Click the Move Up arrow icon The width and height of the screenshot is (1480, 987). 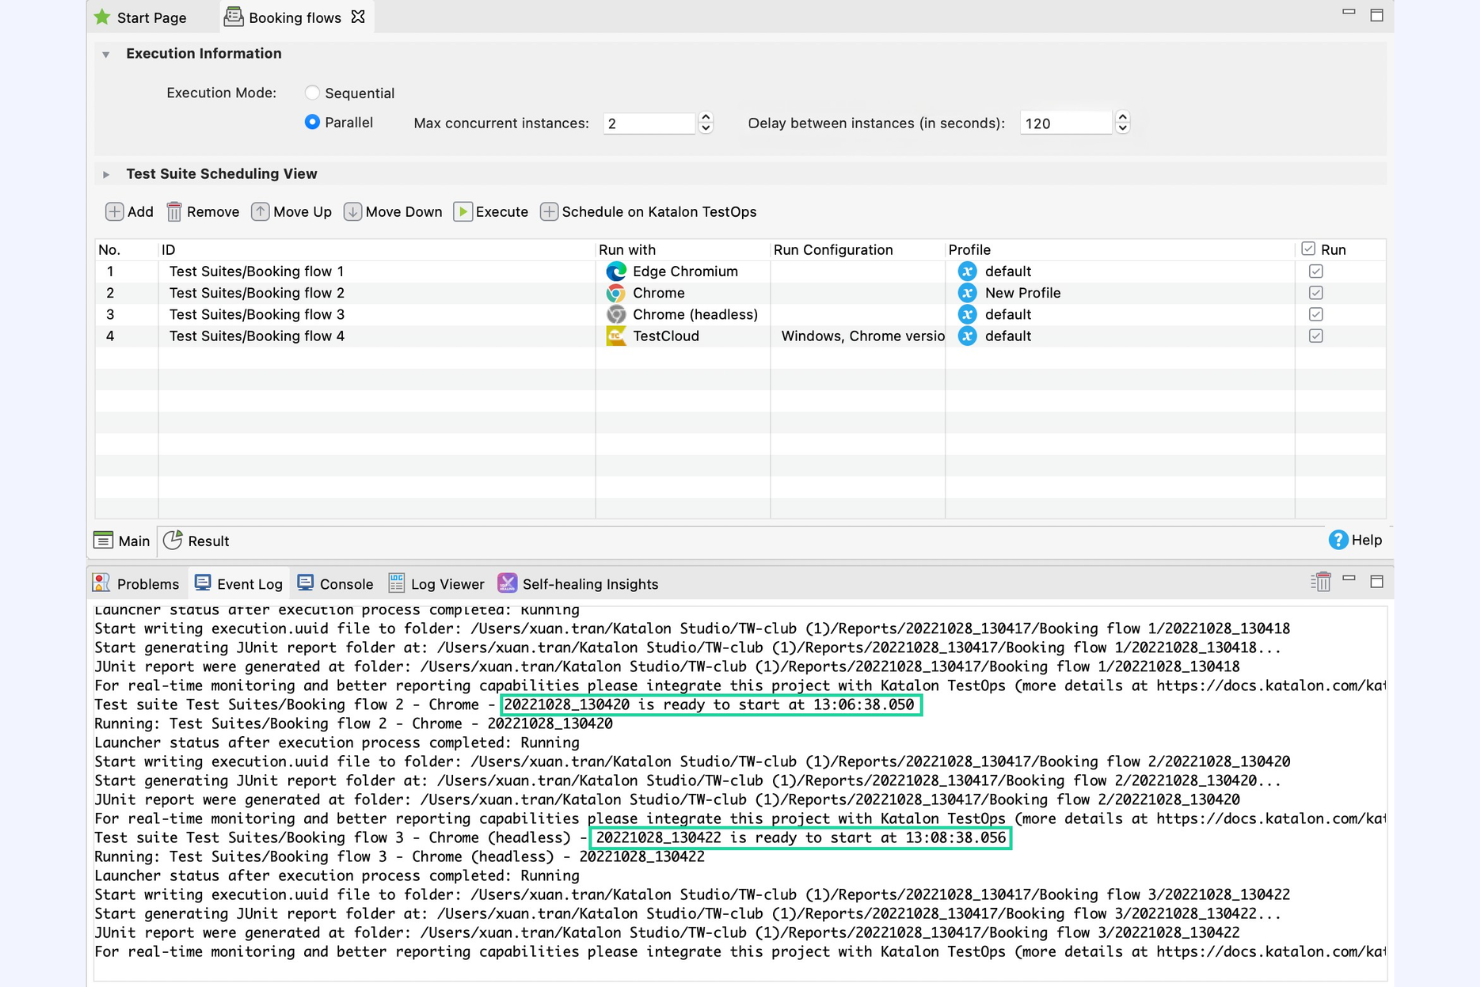pos(260,212)
